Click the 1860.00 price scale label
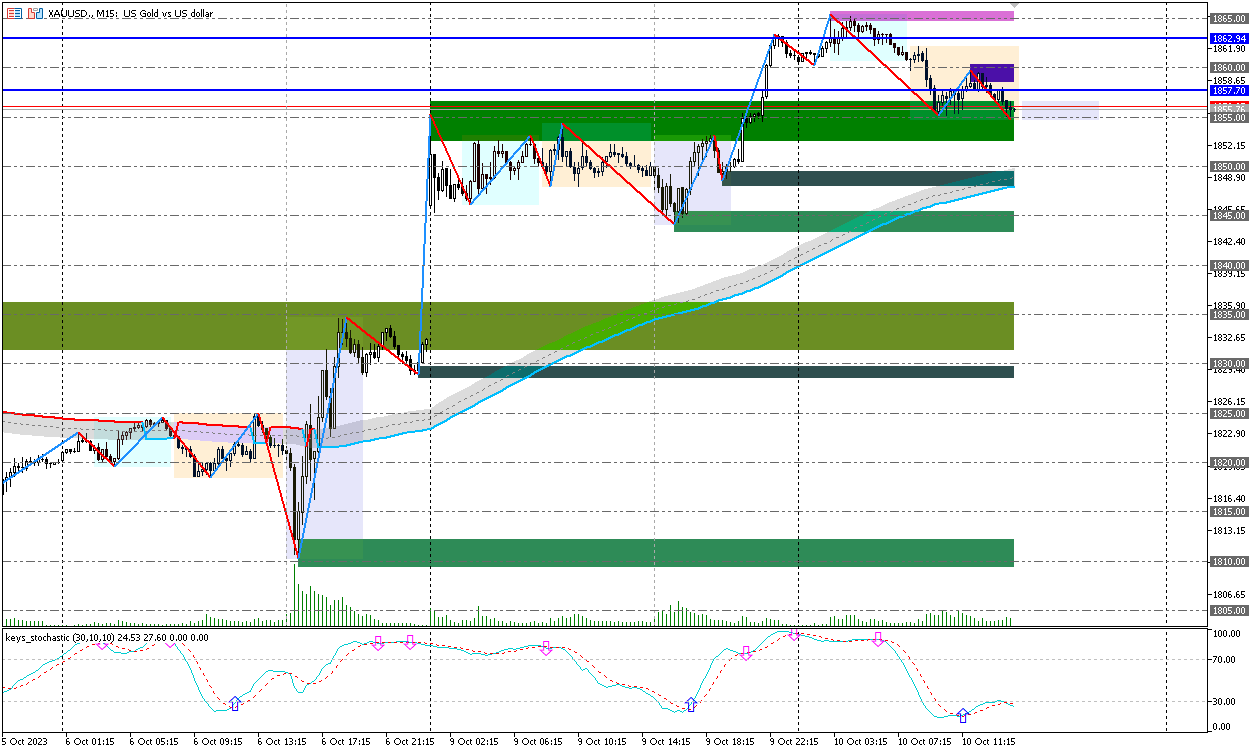Screen dimensions: 1257x751 (1228, 68)
